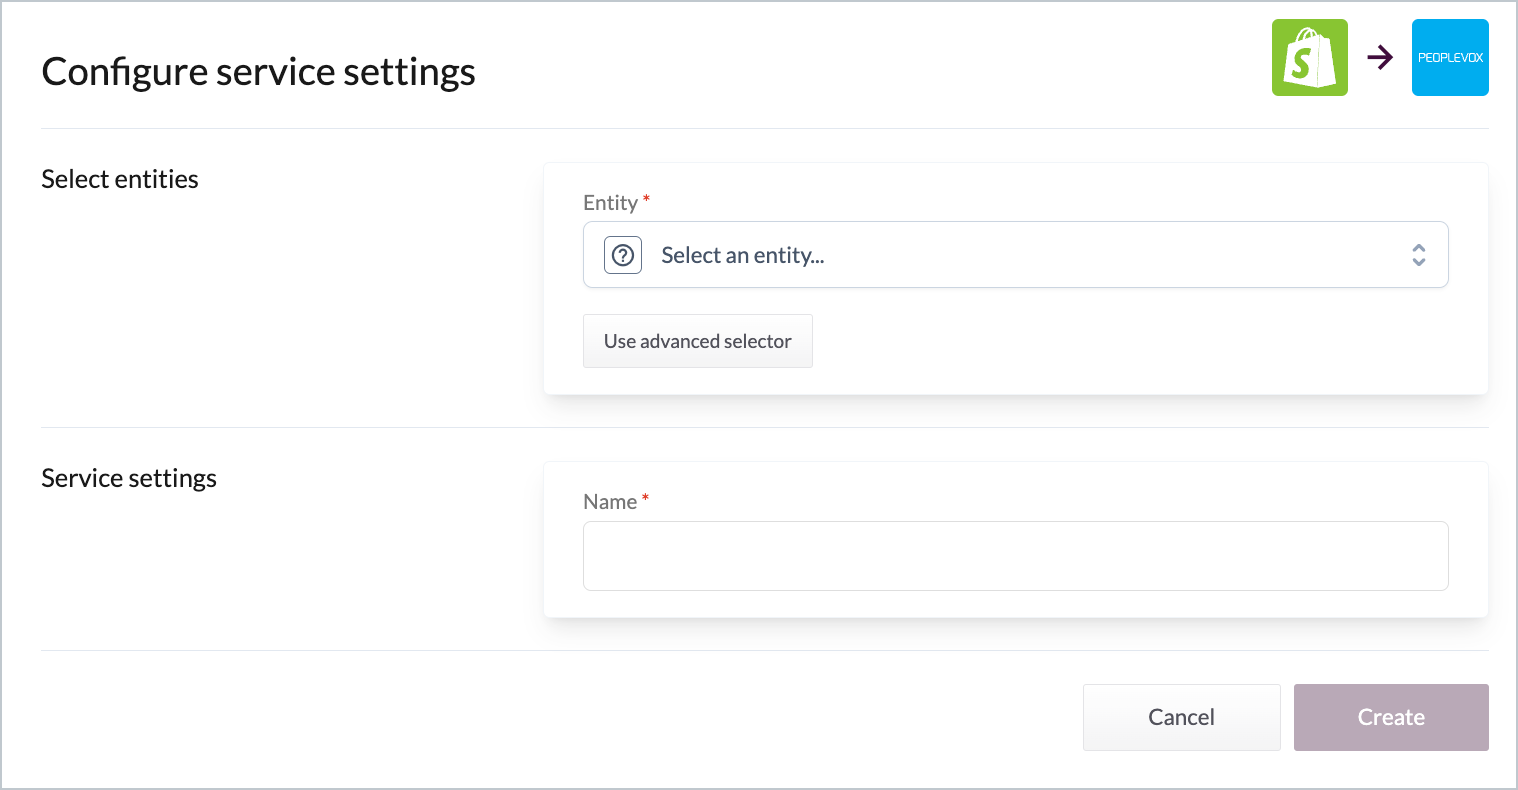Click the required asterisk beside Entity

click(x=645, y=198)
